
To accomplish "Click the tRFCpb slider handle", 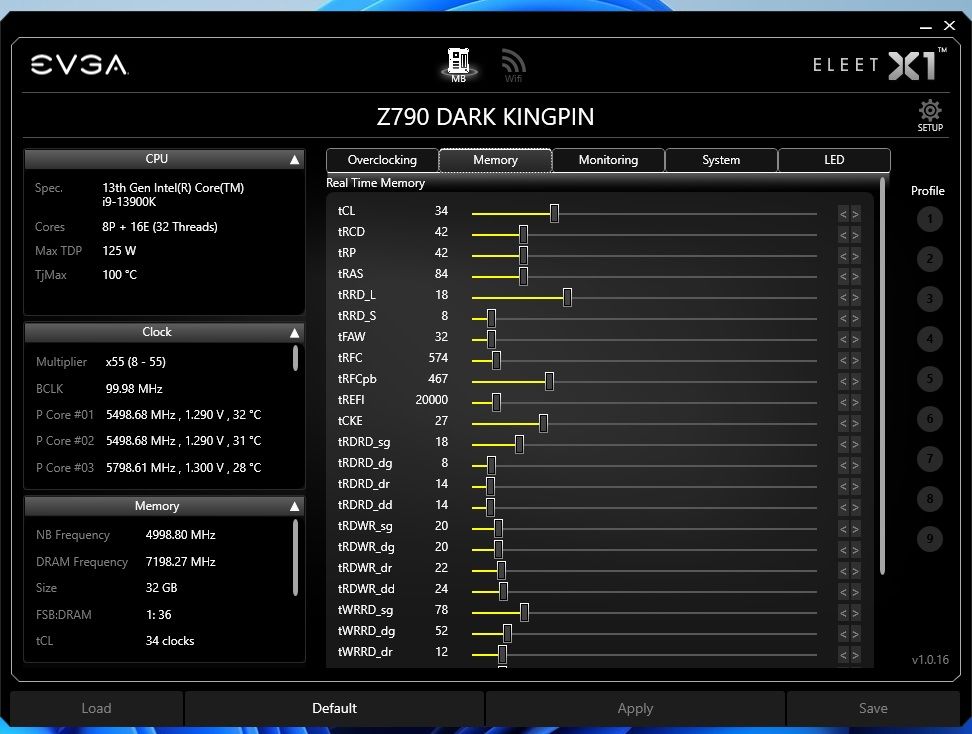I will (x=549, y=381).
